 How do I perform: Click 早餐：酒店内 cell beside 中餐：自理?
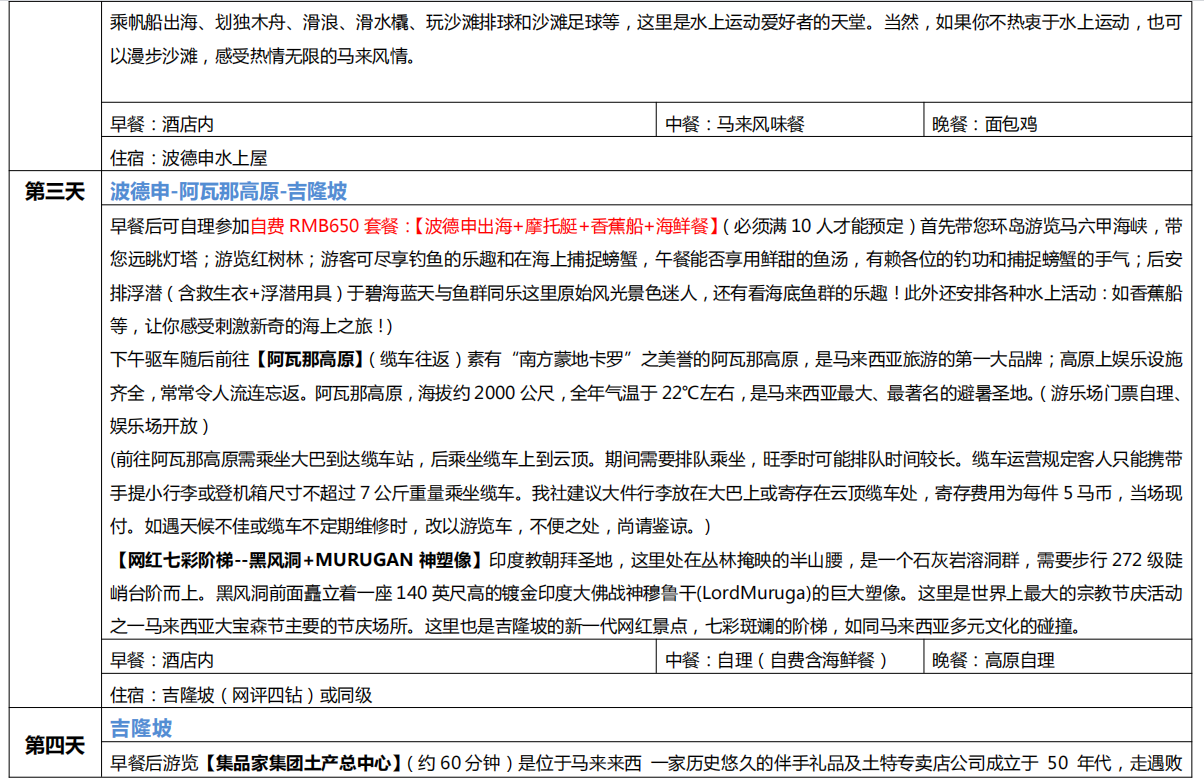point(162,660)
